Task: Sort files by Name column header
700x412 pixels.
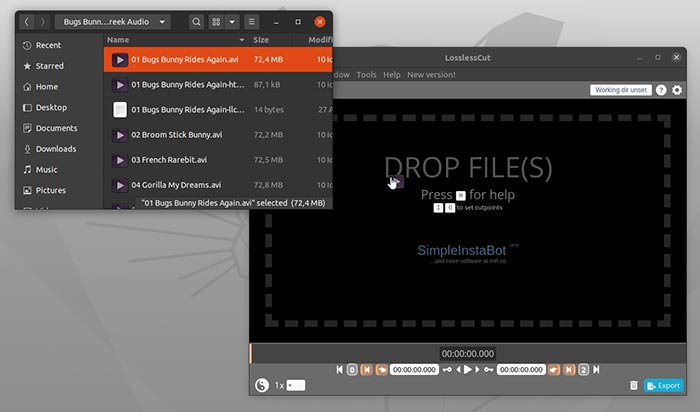Action: coord(175,40)
